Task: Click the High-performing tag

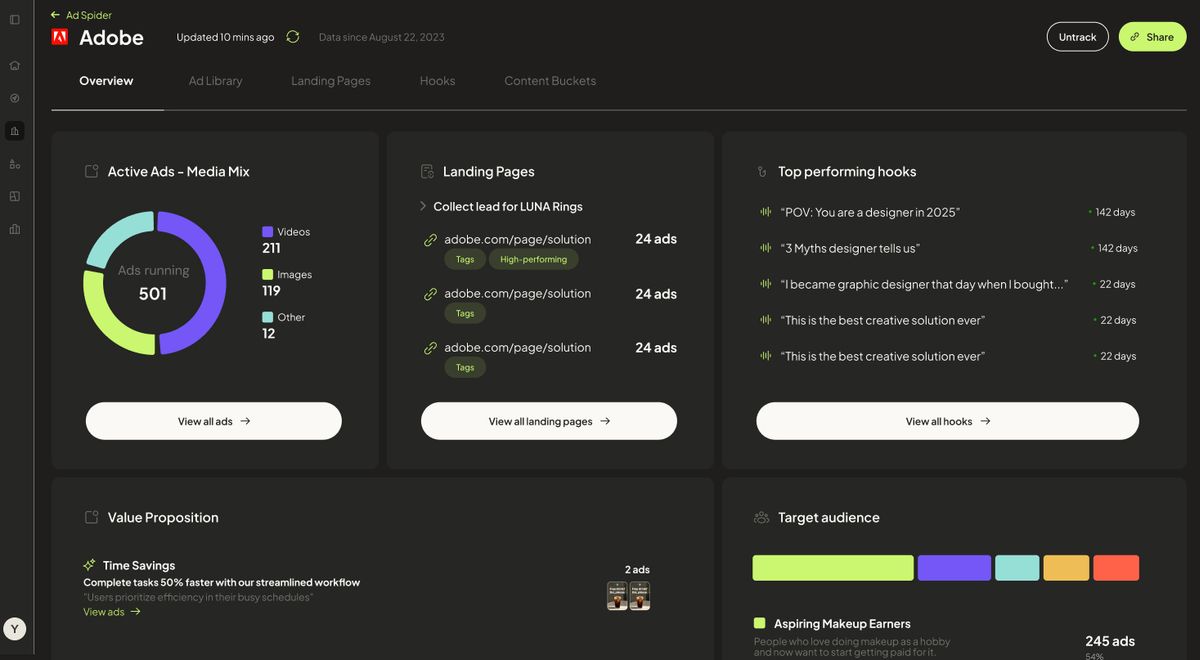Action: coord(534,259)
